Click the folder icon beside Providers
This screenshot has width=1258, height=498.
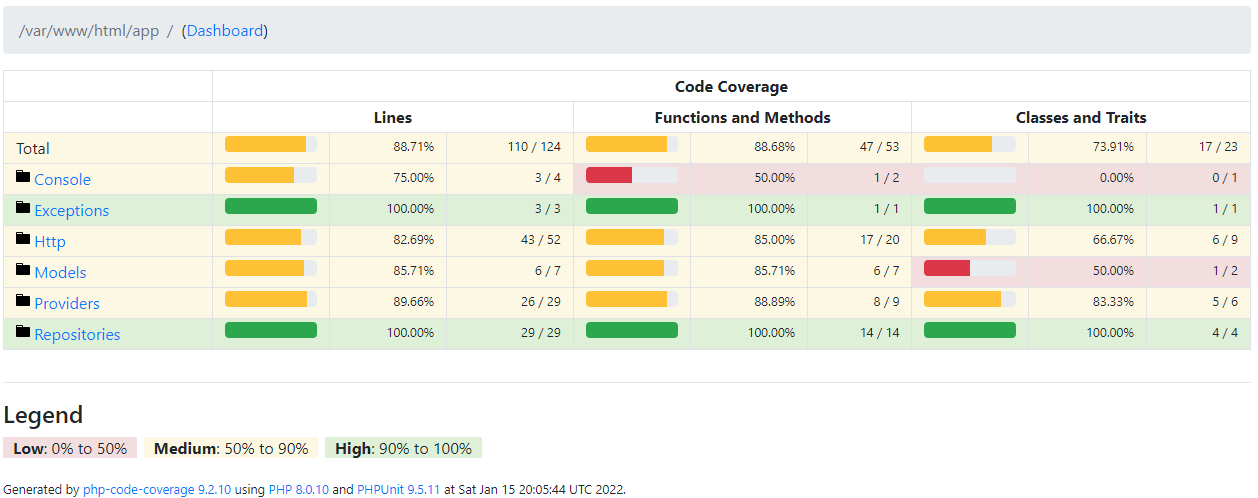(23, 302)
